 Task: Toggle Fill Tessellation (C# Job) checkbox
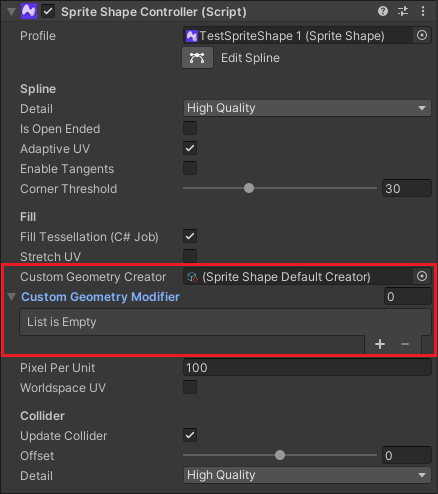coord(190,236)
